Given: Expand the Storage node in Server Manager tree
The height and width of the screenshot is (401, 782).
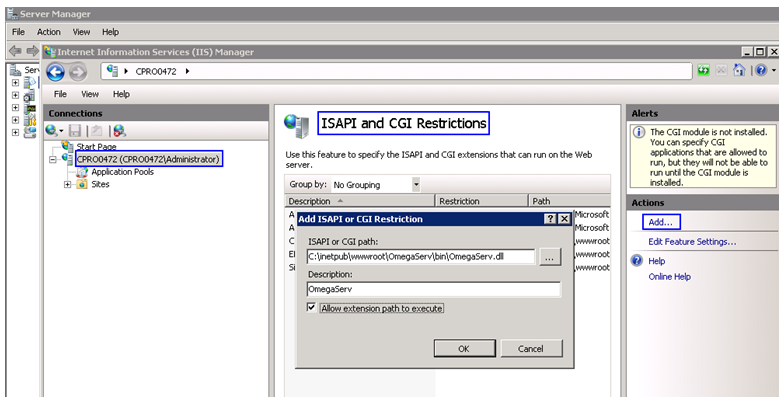Looking at the screenshot, I should 15,132.
